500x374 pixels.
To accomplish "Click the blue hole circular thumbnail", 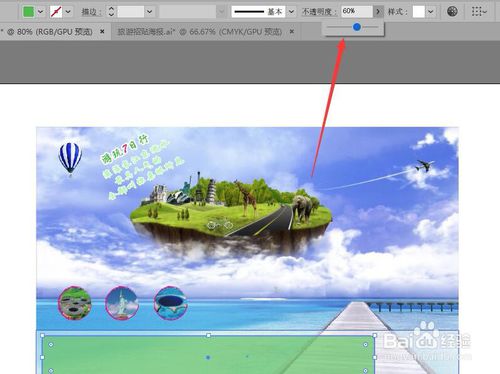I will 170,303.
